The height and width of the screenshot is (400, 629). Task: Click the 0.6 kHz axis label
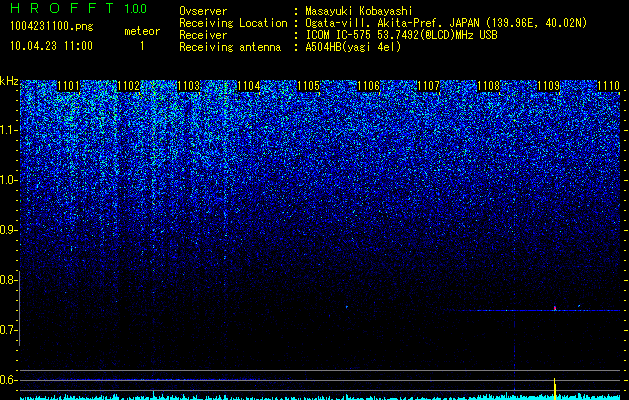(x=8, y=380)
